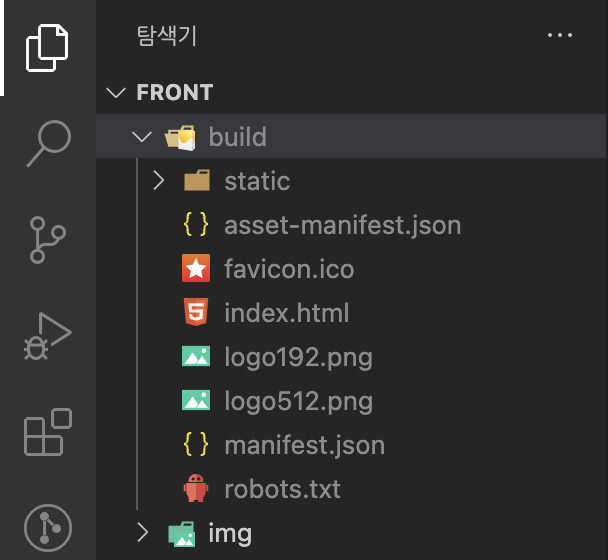Open the Git Graph circular icon

tap(48, 528)
